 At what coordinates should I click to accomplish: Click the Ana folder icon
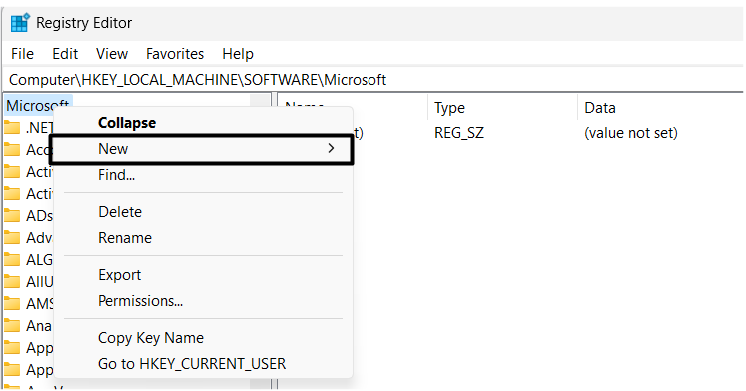pos(12,326)
